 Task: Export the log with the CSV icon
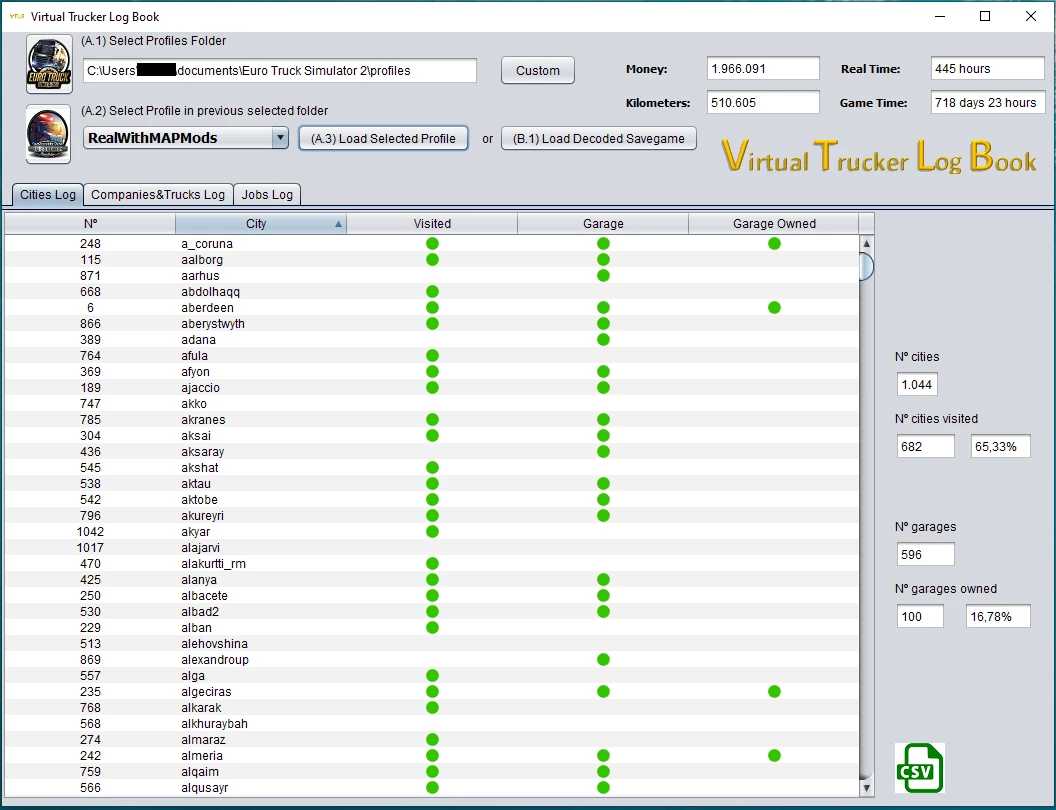[x=919, y=768]
